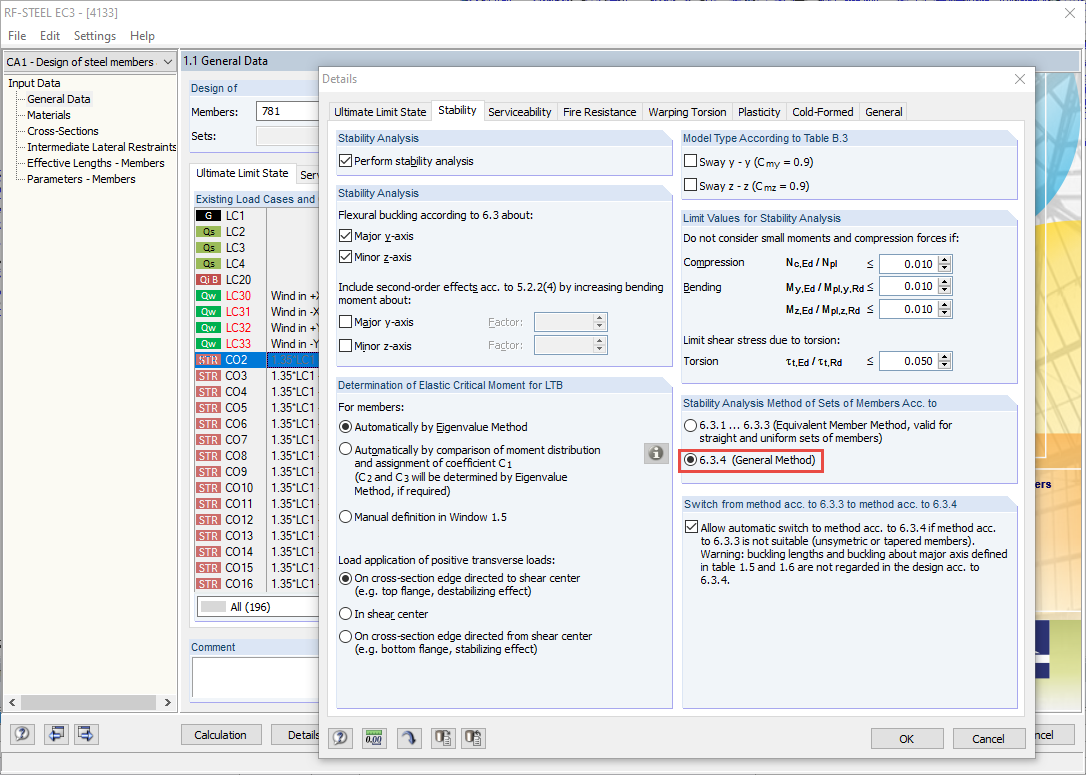Click Torsion limit value stepper

pyautogui.click(x=945, y=361)
